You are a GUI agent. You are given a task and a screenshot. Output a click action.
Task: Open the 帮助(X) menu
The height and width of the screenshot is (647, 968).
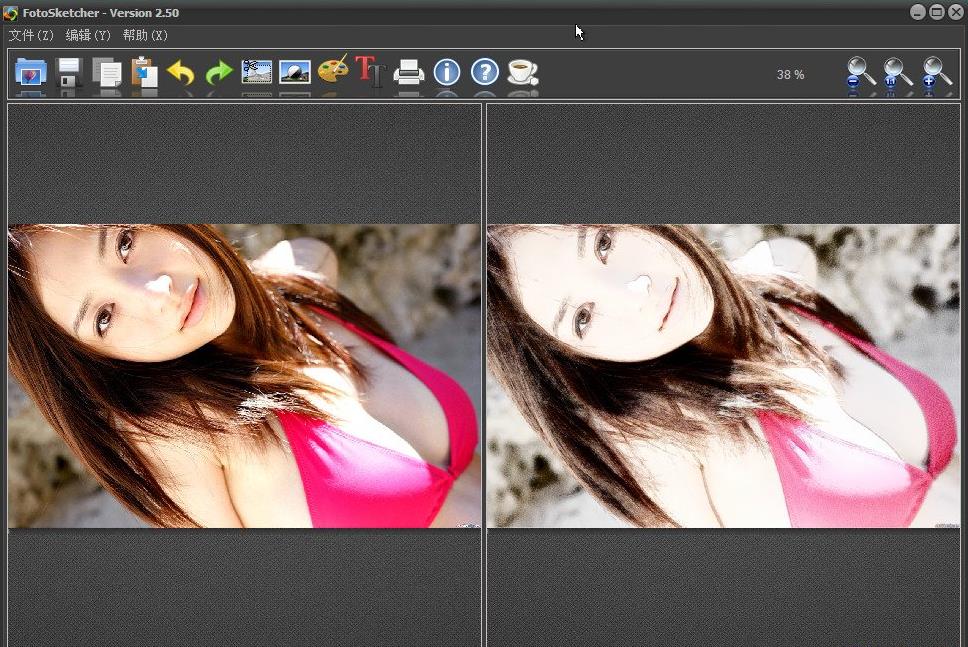(x=145, y=35)
